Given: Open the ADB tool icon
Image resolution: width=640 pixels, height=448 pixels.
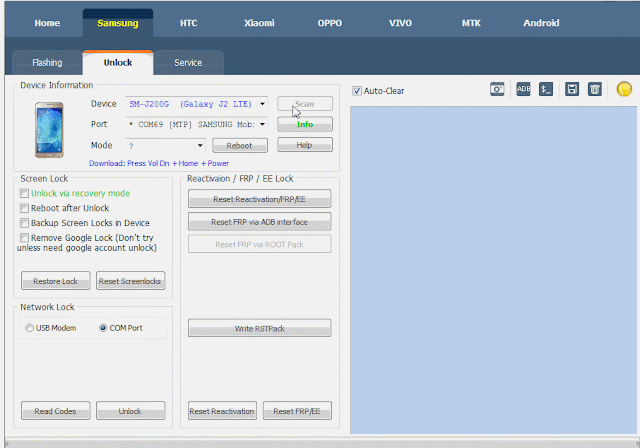Looking at the screenshot, I should coord(523,89).
